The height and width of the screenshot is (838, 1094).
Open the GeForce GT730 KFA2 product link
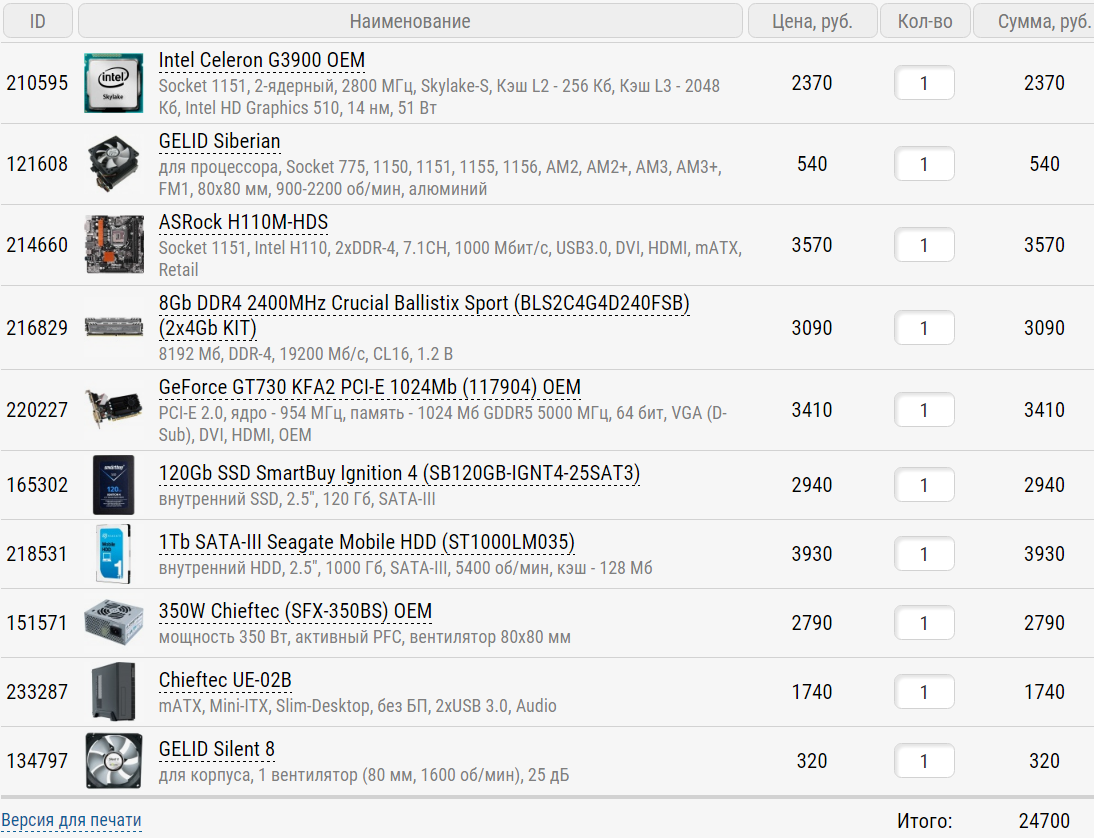click(370, 387)
